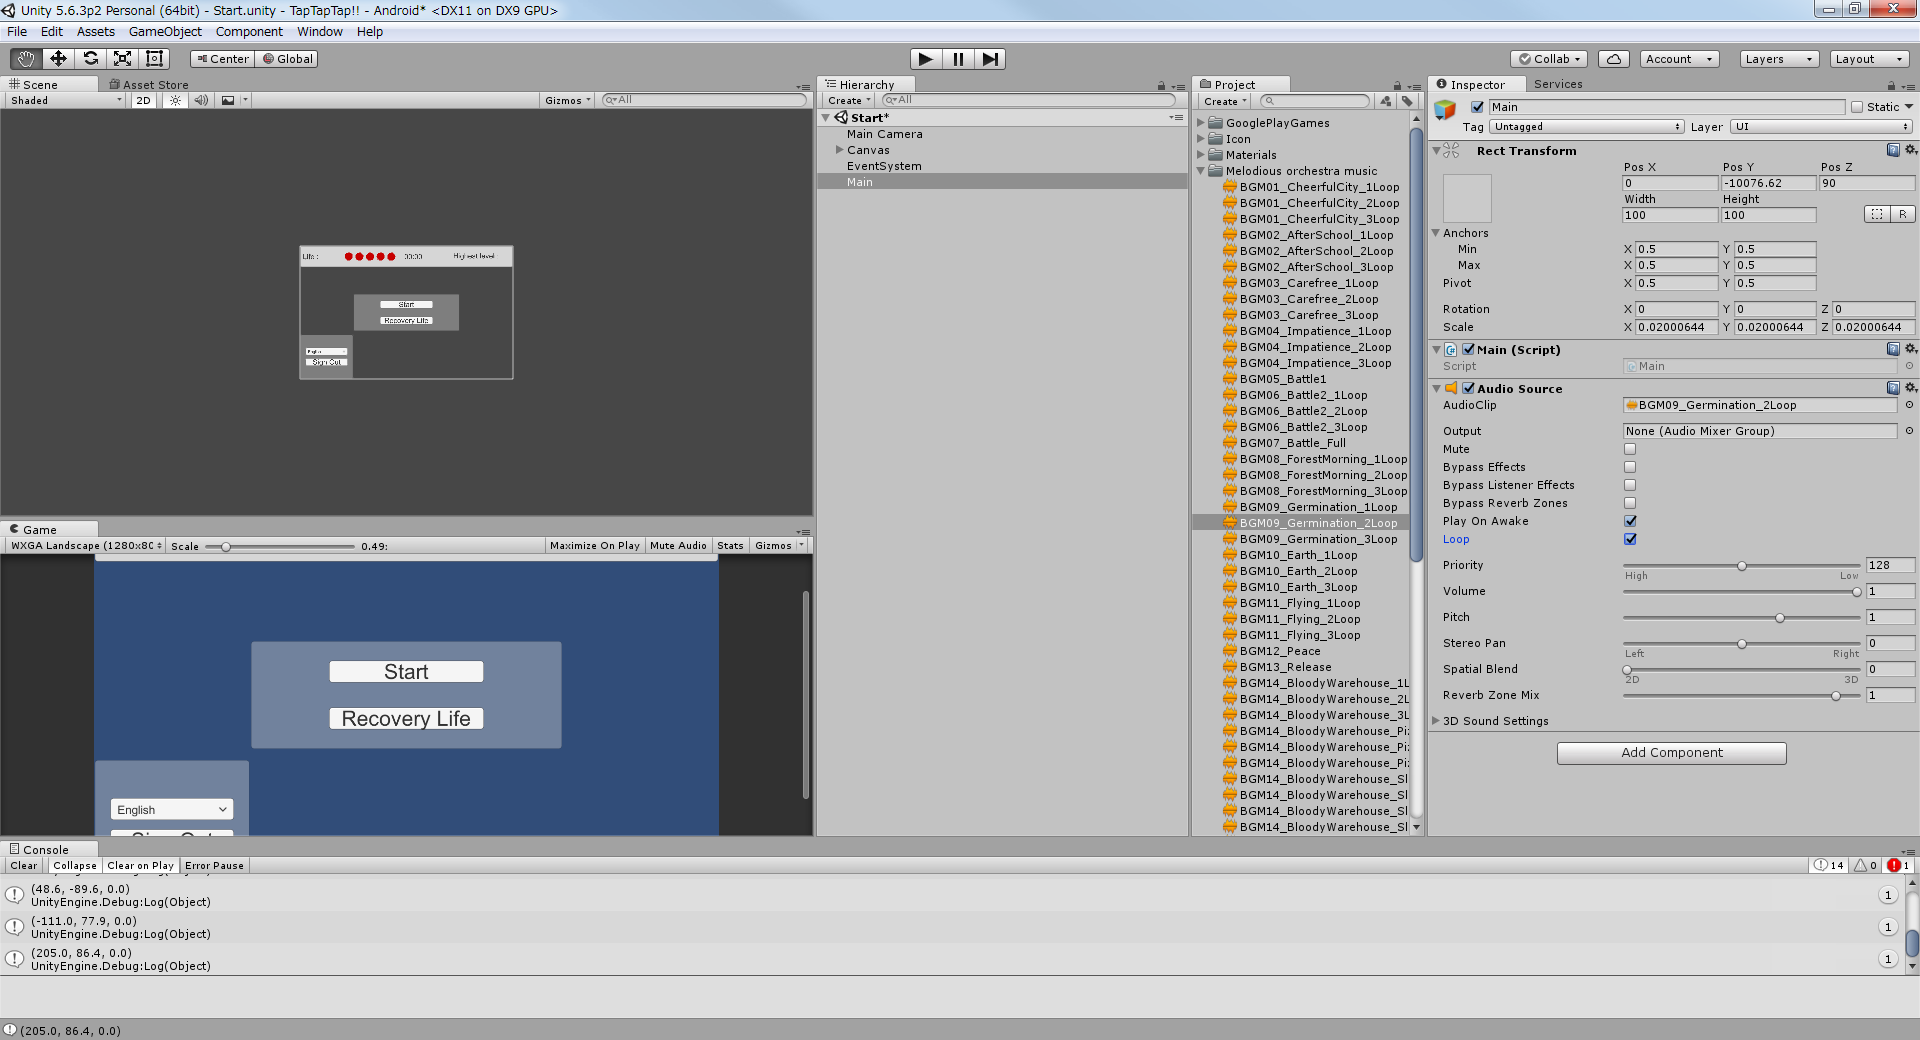Viewport: 1920px width, 1040px height.
Task: Open the Account dropdown
Action: [1679, 59]
